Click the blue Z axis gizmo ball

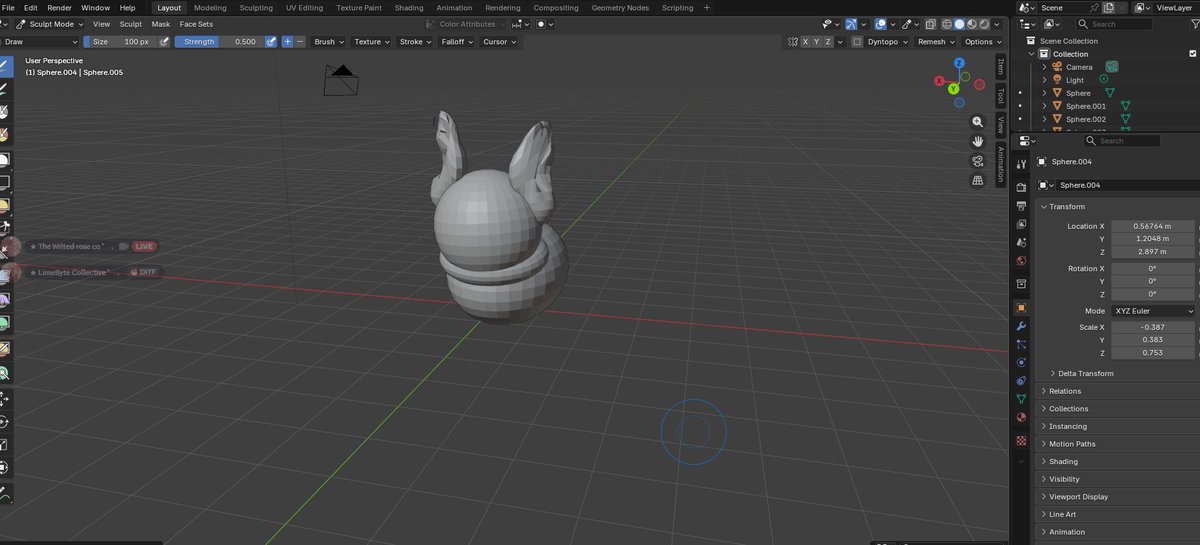click(x=958, y=63)
